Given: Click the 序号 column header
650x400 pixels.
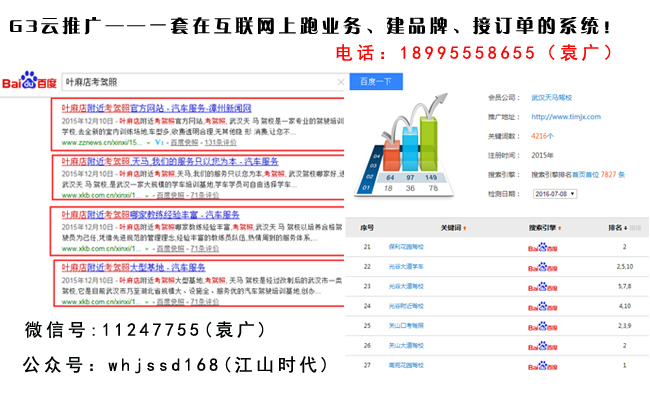Looking at the screenshot, I should click(x=367, y=228).
